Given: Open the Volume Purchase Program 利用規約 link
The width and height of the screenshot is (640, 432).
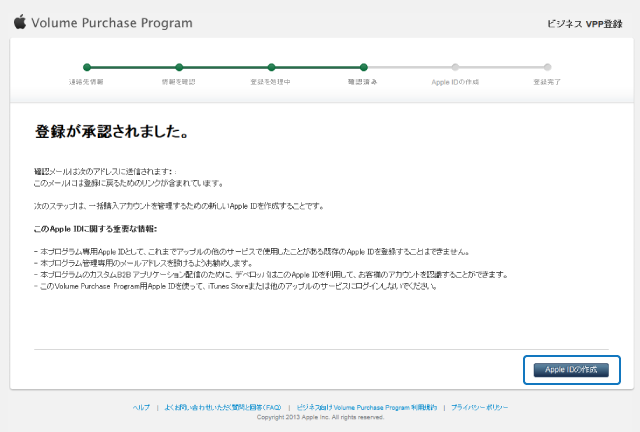Looking at the screenshot, I should pos(366,408).
